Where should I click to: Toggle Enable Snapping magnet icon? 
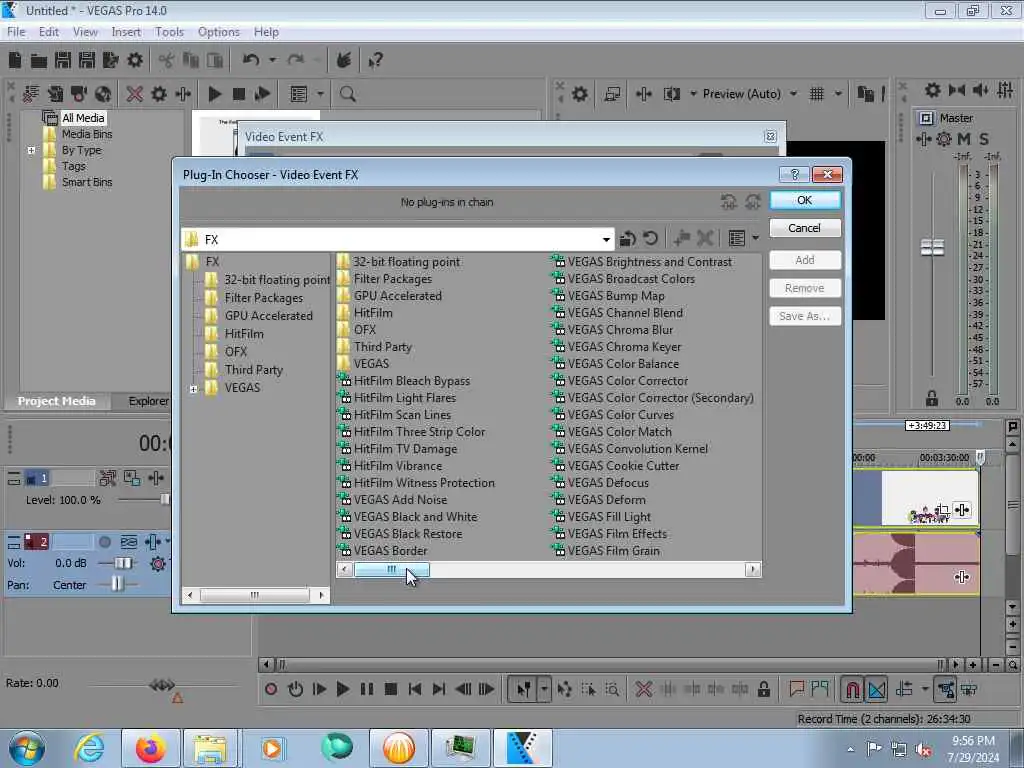[852, 690]
